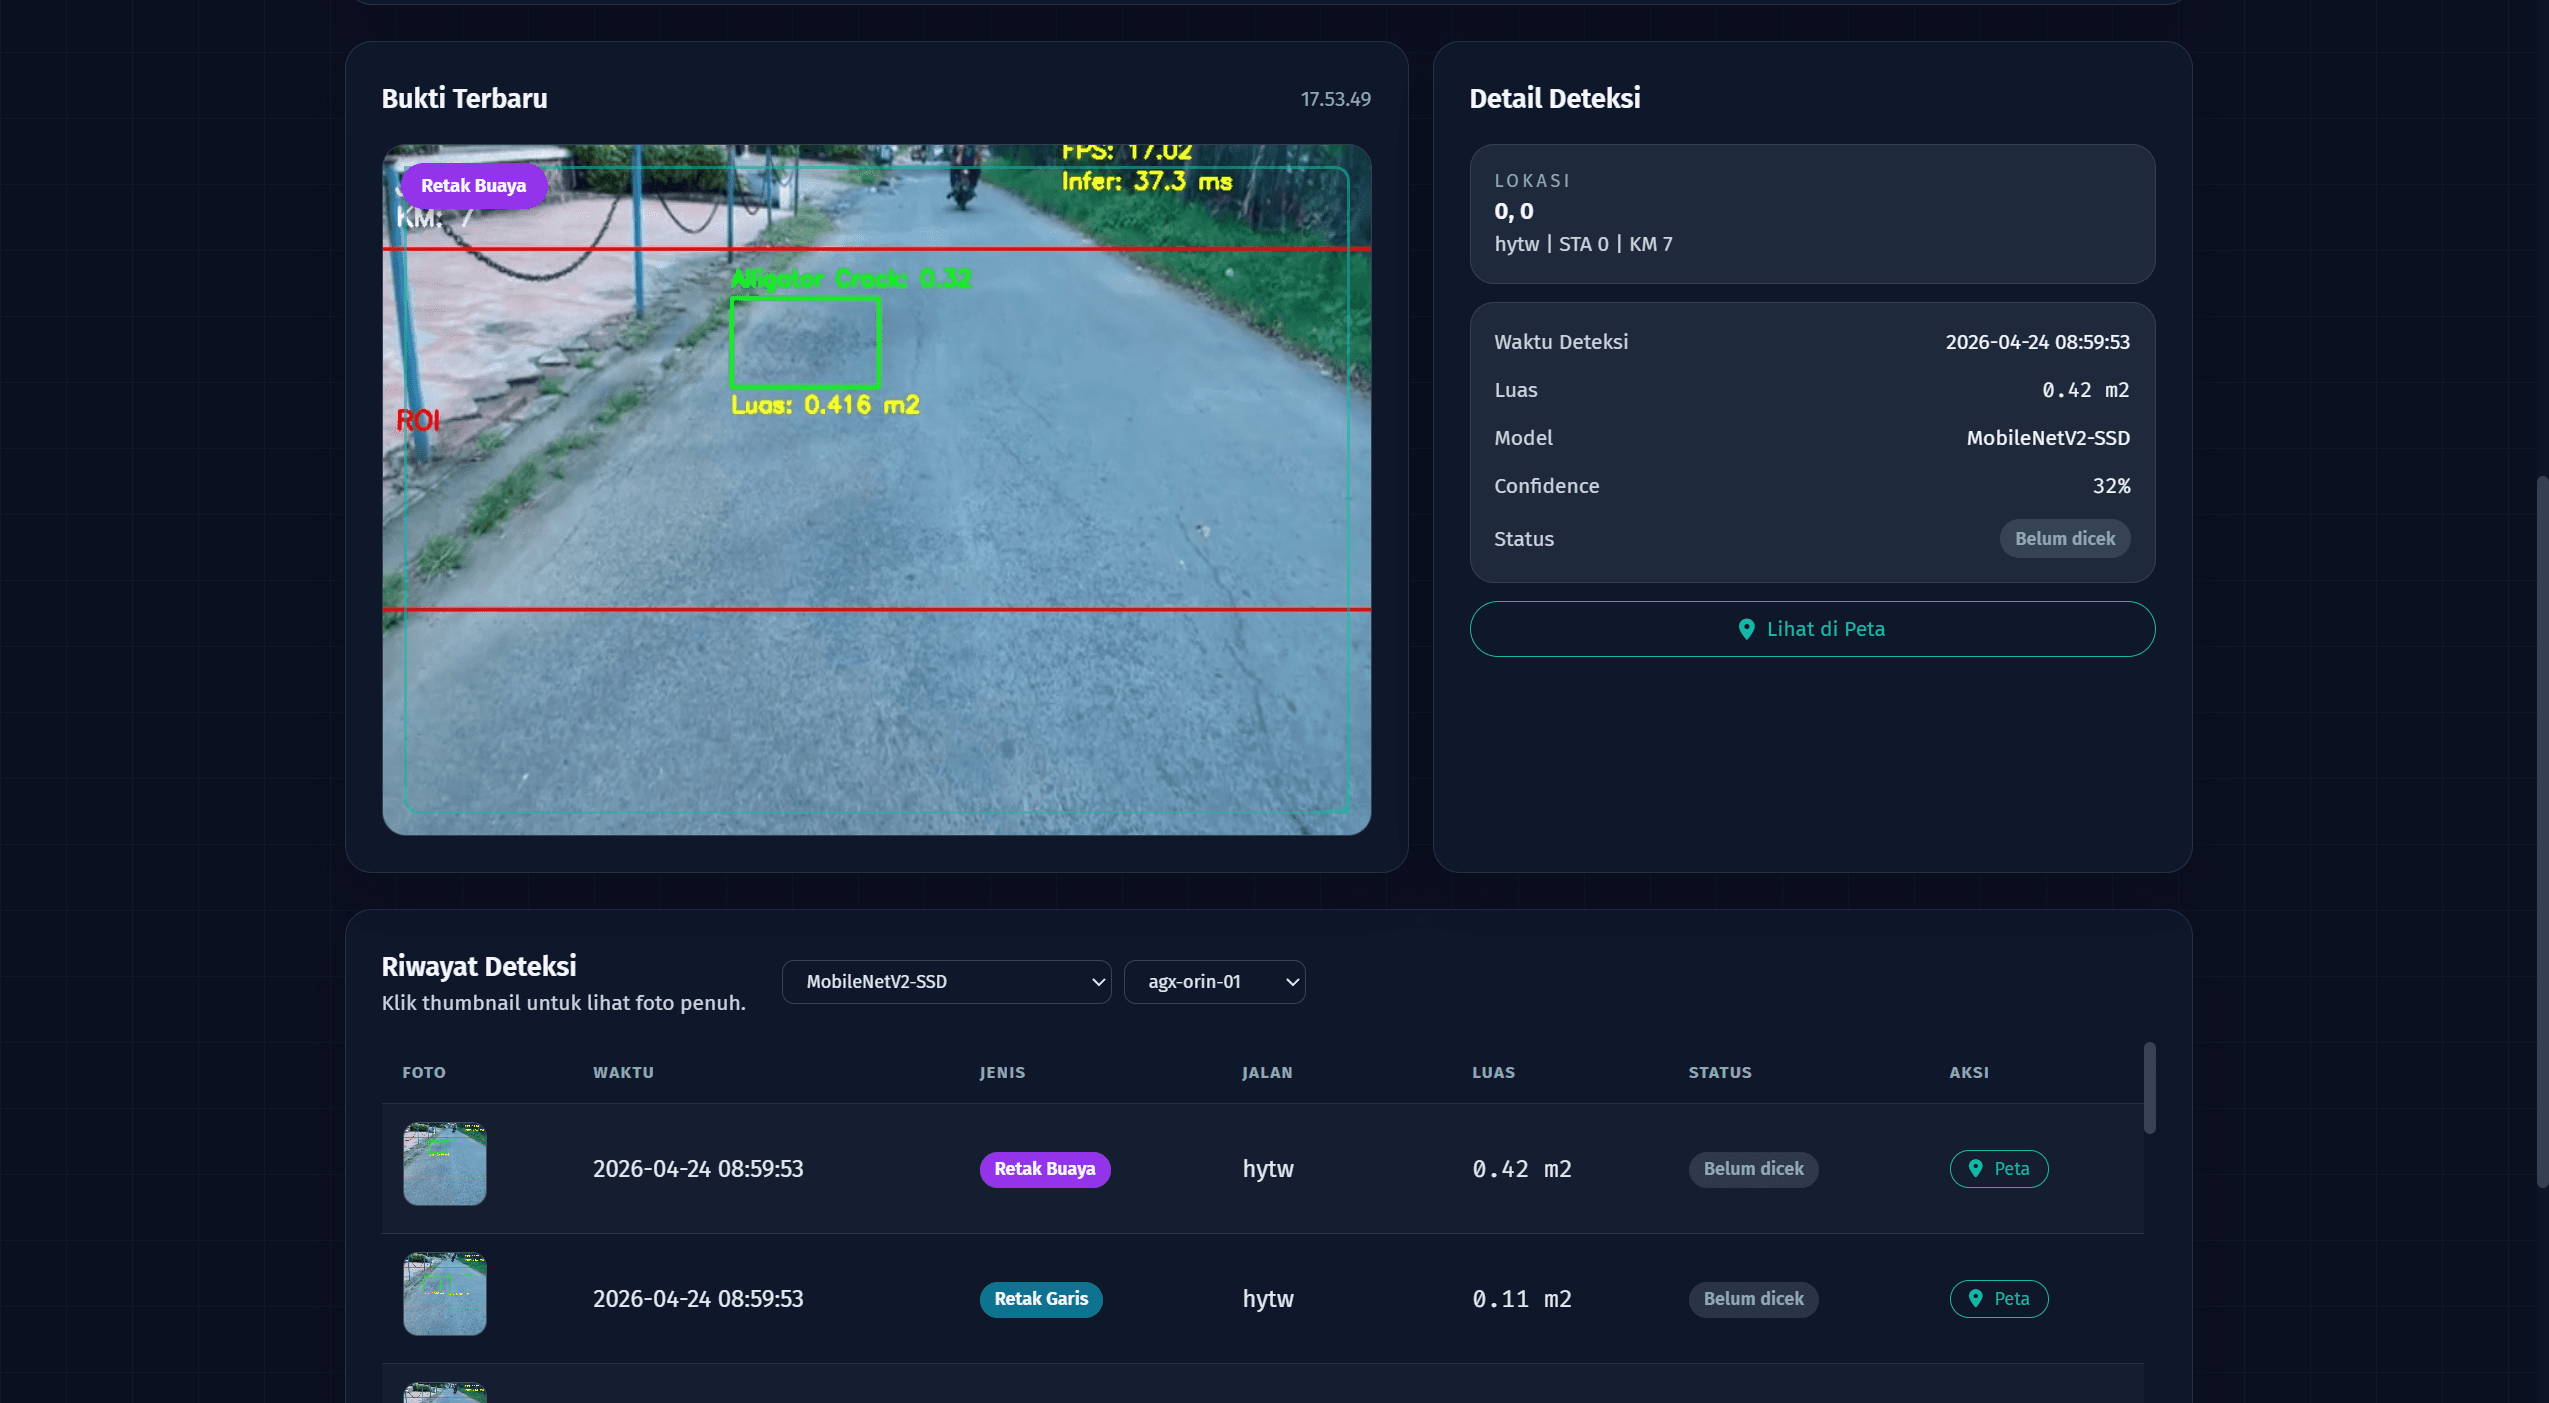The height and width of the screenshot is (1403, 2549).
Task: Click the Riwayat Deteksi heading
Action: click(478, 967)
